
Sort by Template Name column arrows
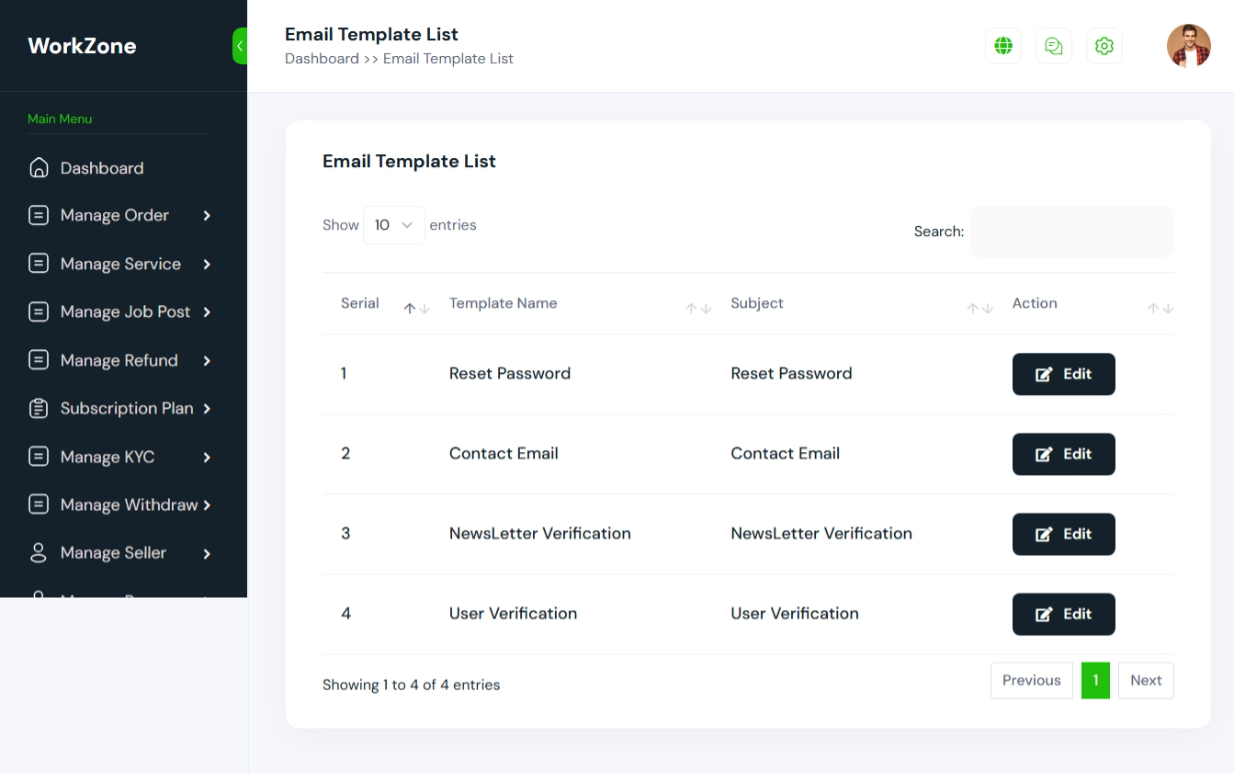point(698,308)
